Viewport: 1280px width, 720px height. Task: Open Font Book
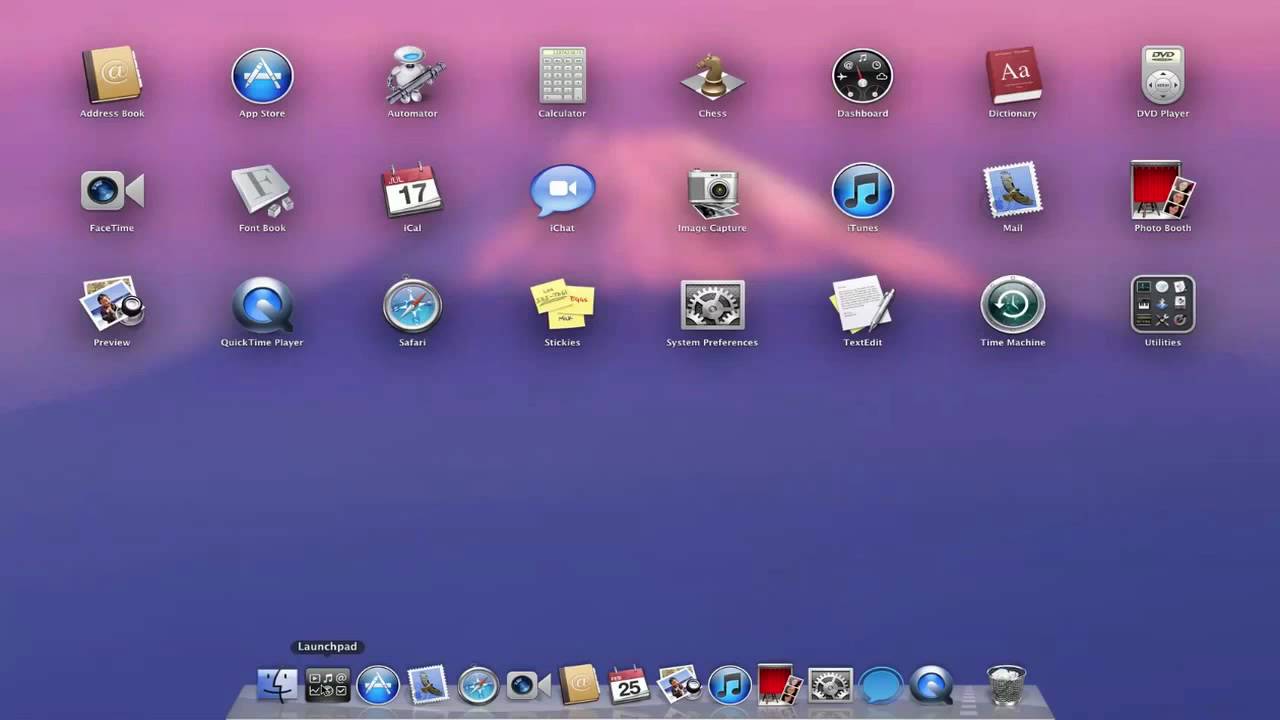(x=262, y=191)
